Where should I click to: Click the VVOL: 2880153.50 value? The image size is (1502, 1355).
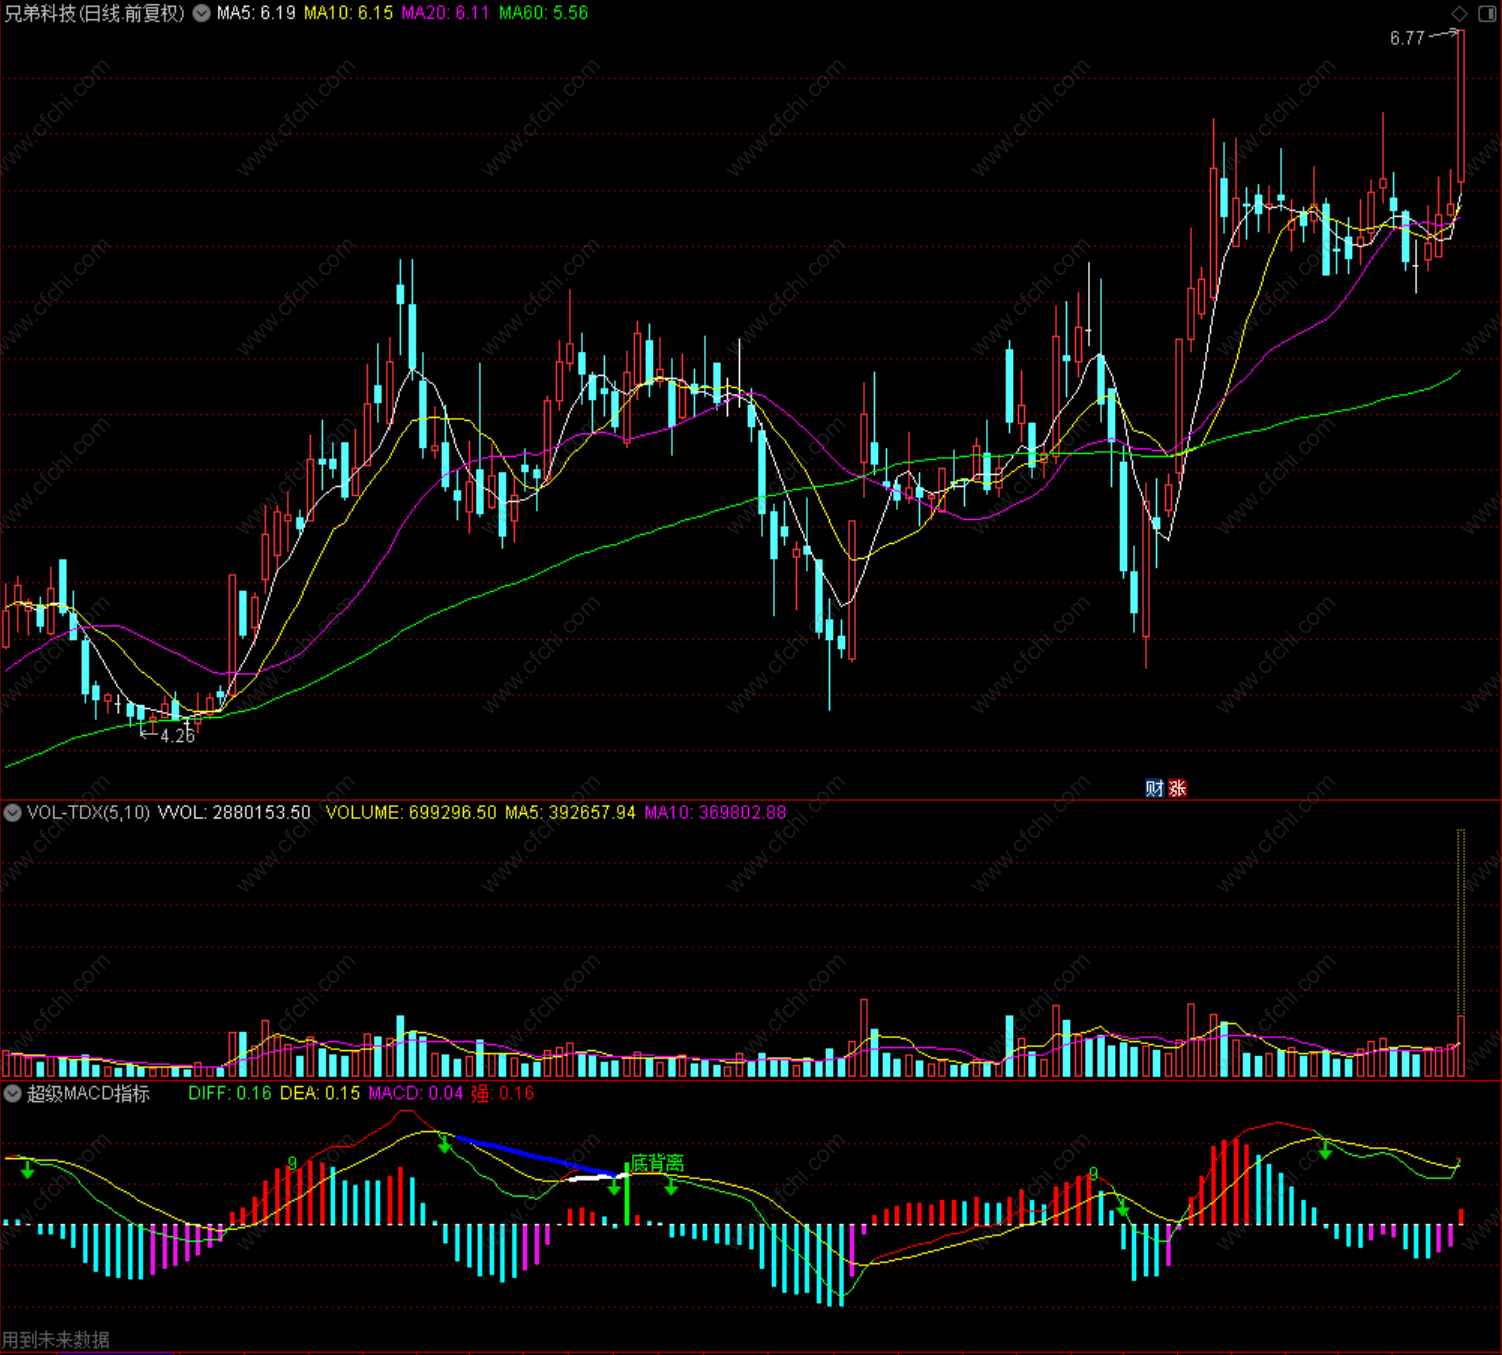click(x=234, y=812)
